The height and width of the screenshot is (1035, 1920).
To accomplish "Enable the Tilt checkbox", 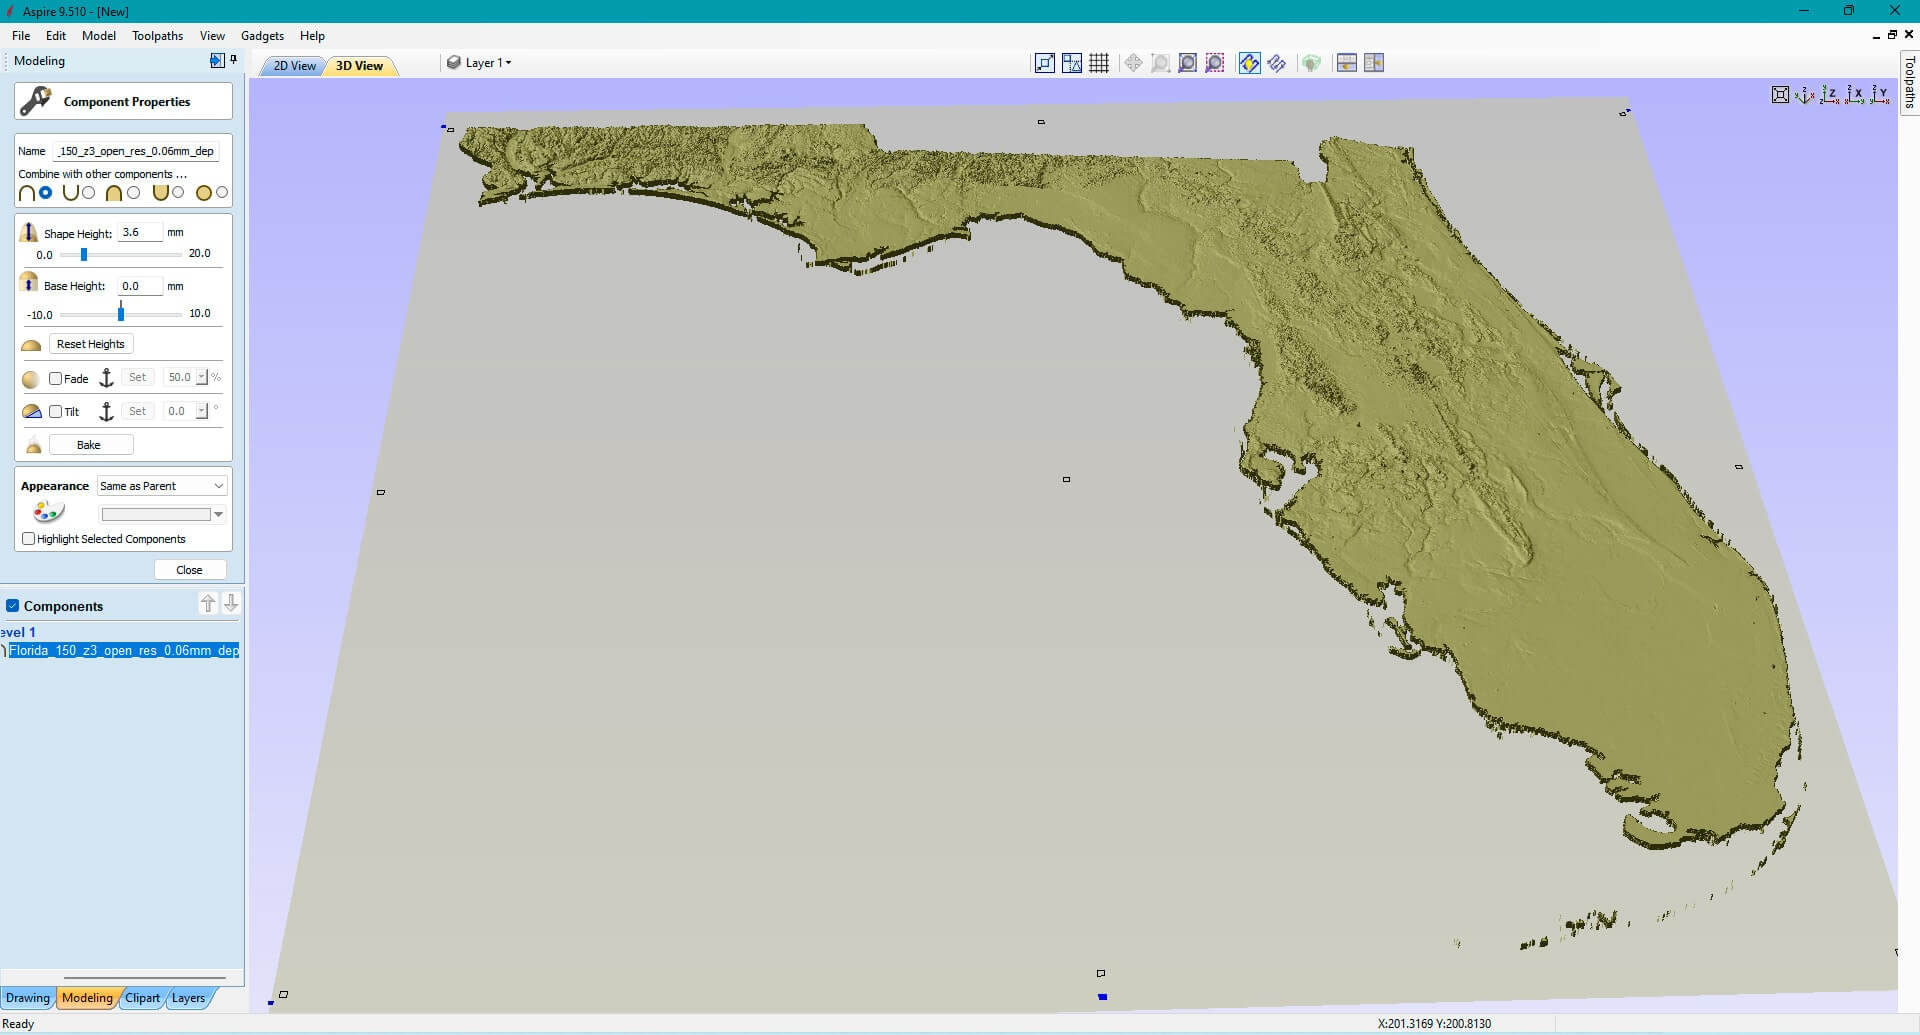I will click(56, 411).
